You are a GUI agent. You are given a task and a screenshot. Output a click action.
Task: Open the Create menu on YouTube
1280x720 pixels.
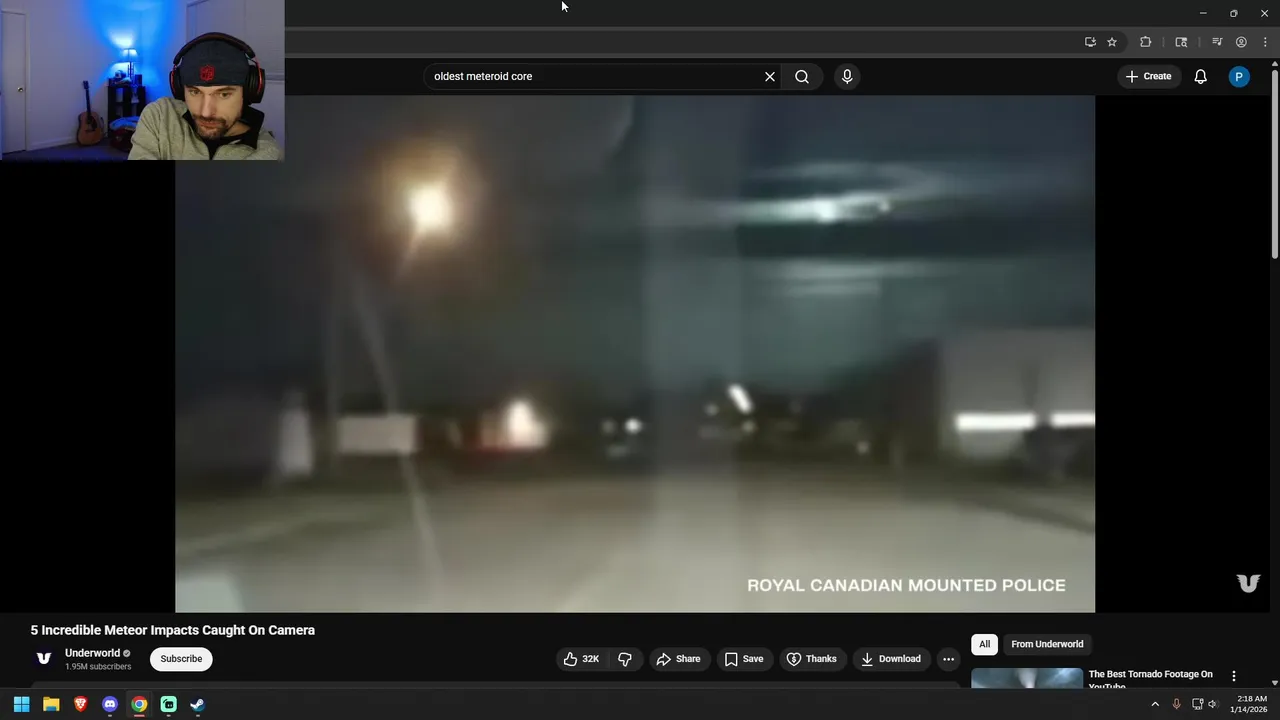(x=1148, y=77)
